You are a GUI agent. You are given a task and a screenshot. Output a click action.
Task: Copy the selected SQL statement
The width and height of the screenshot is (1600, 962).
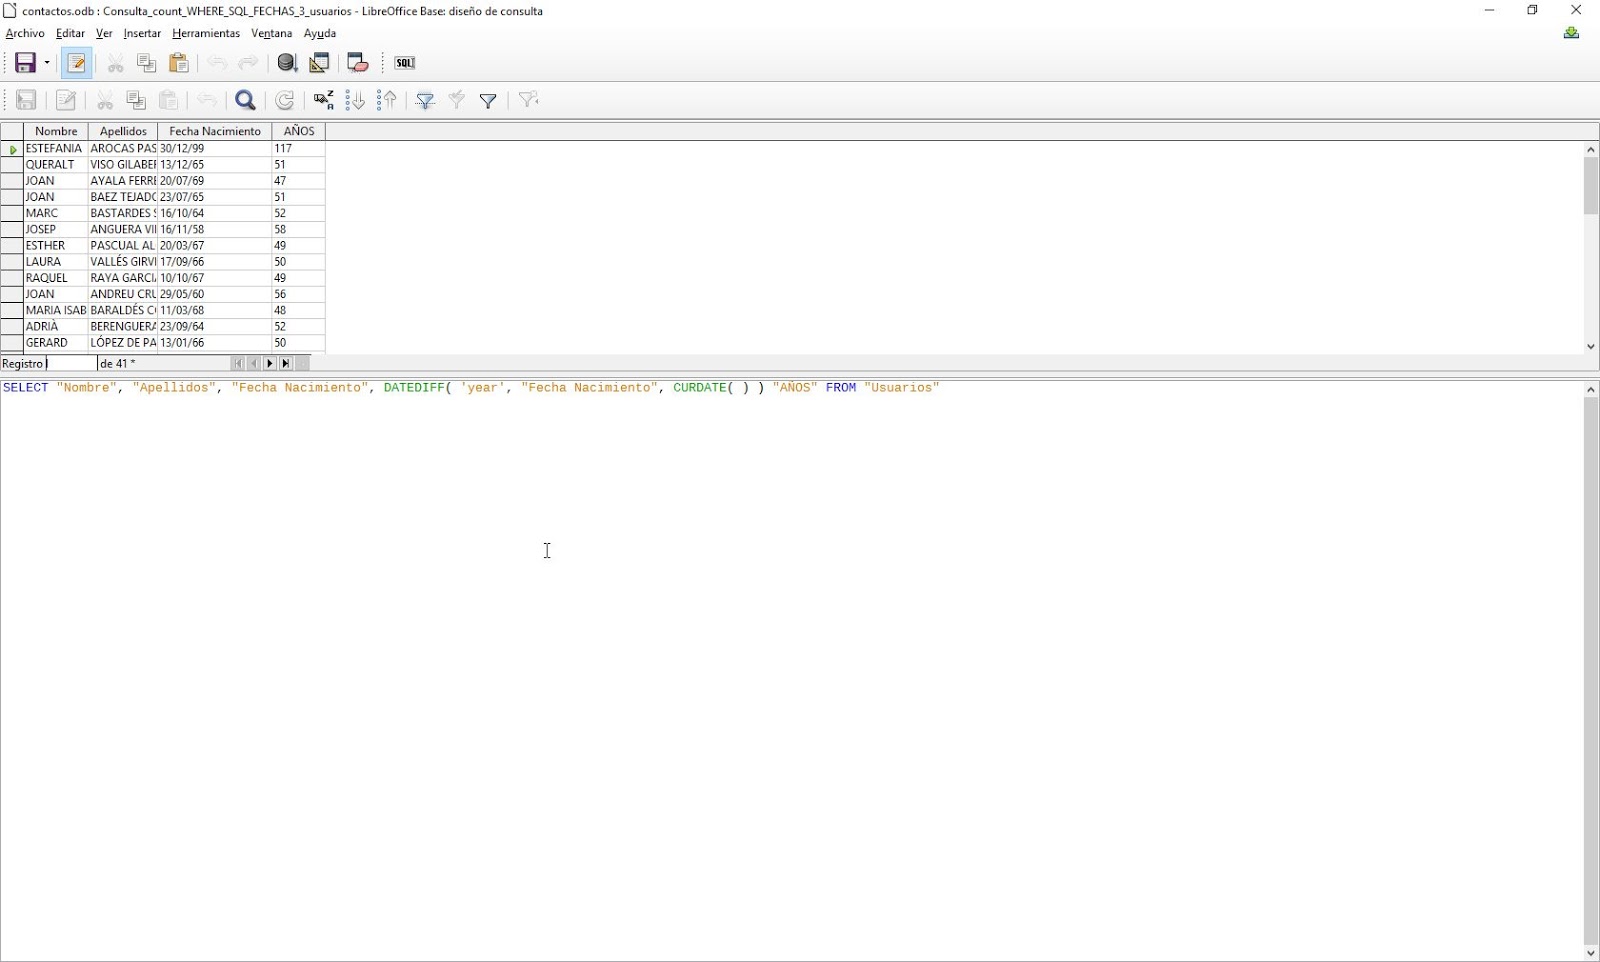point(147,62)
